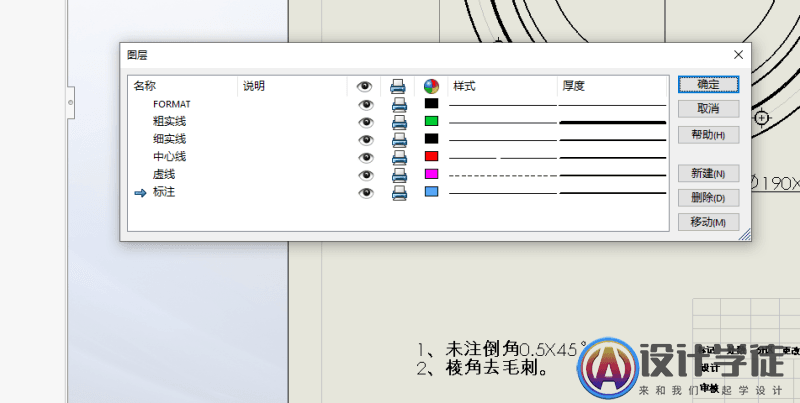Image resolution: width=800 pixels, height=403 pixels.
Task: Toggle the eye icon for 虚线 layer
Action: (x=365, y=175)
